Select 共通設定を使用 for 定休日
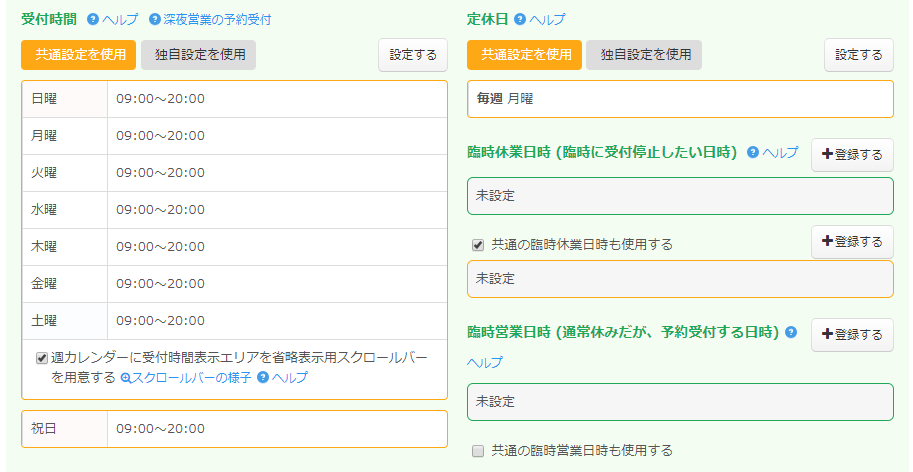The width and height of the screenshot is (913, 472). [x=524, y=55]
